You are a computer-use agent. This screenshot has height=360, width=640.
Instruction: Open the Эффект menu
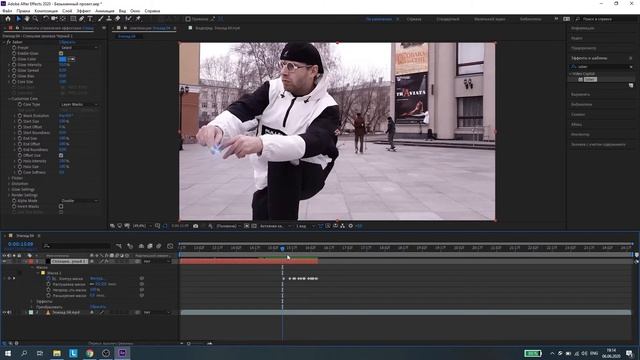(x=84, y=11)
